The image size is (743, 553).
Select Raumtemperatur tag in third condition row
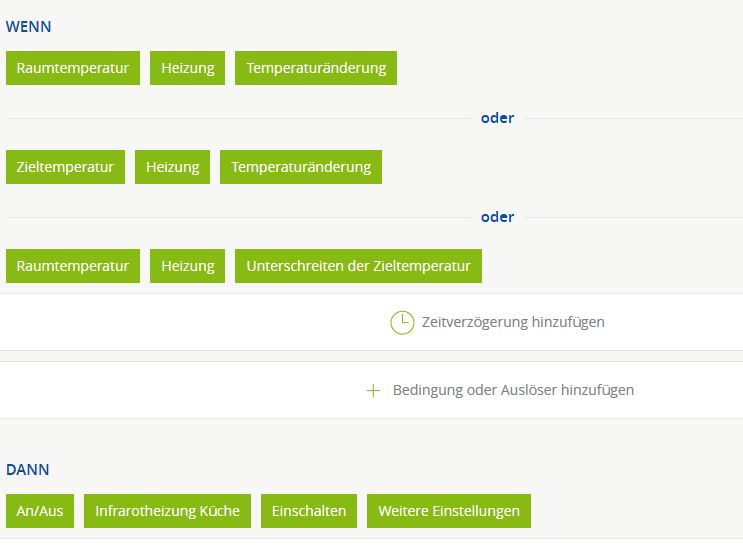tap(73, 266)
